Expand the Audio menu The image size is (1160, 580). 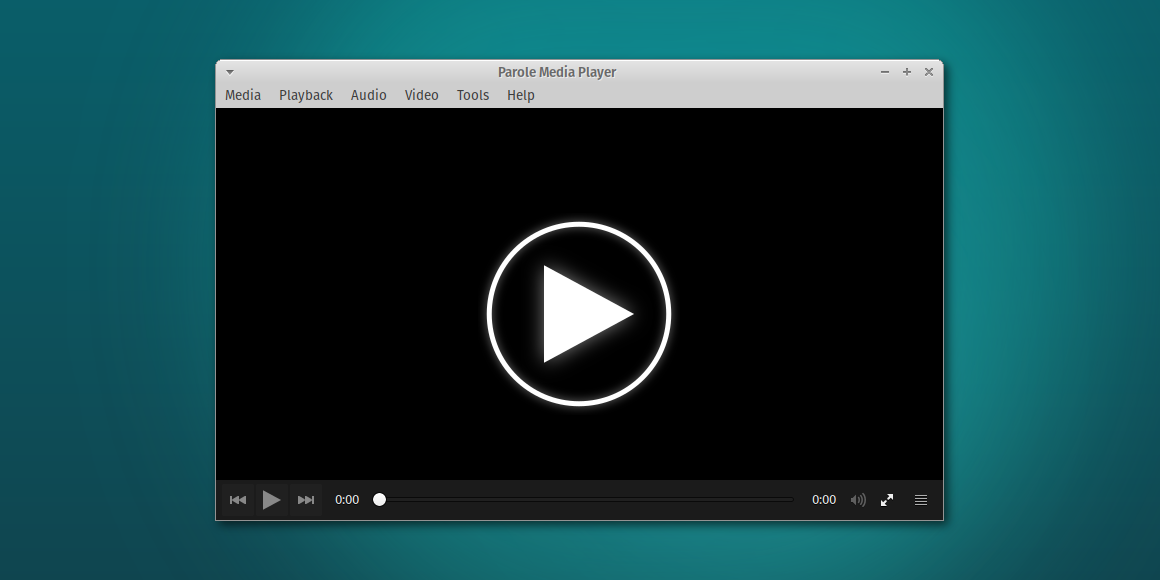coord(368,95)
